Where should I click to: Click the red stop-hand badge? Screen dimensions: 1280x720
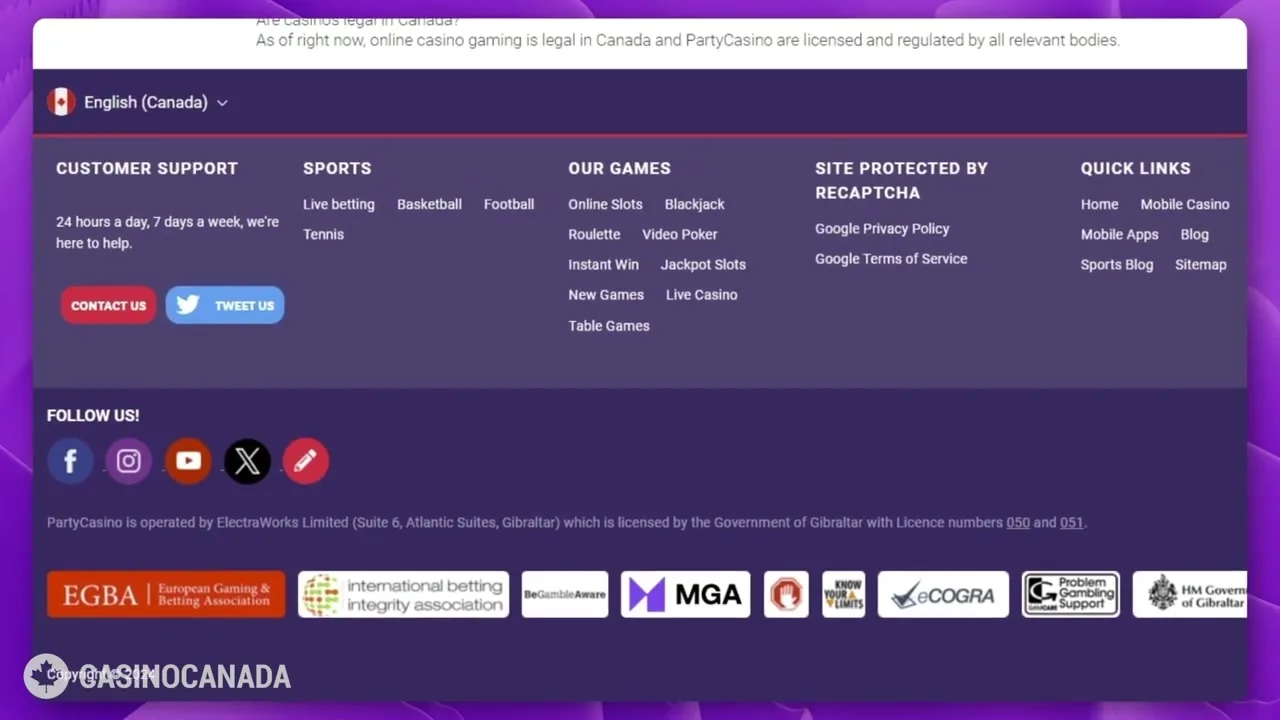pos(786,594)
